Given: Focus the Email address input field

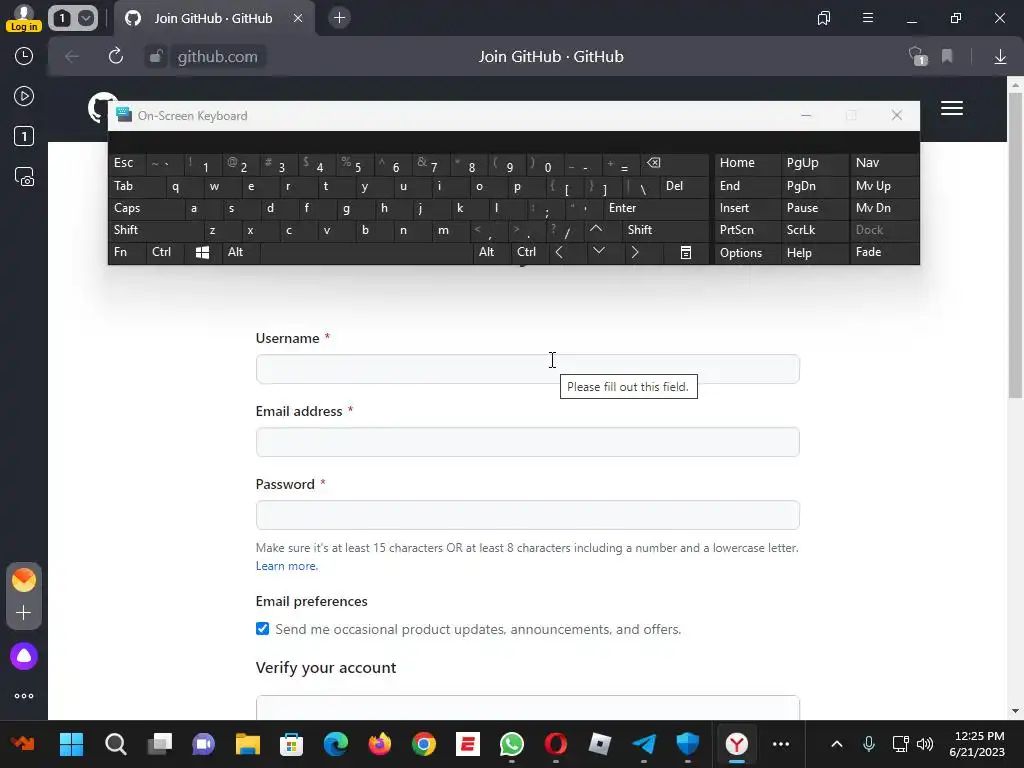Looking at the screenshot, I should [528, 442].
